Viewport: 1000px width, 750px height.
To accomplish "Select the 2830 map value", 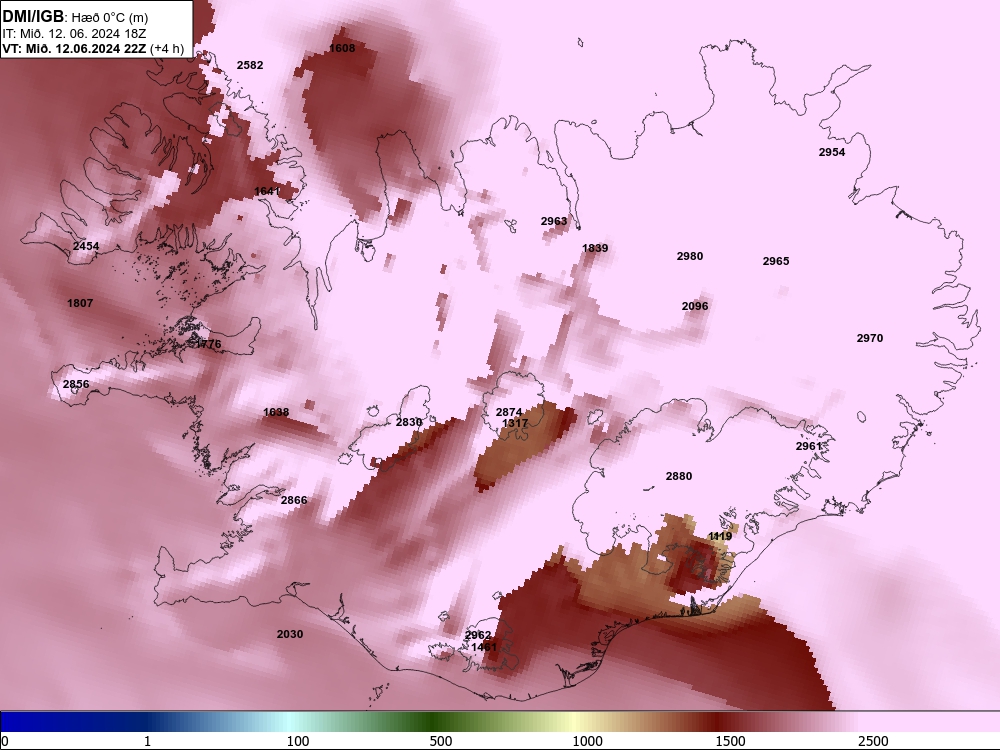I will click(x=409, y=422).
